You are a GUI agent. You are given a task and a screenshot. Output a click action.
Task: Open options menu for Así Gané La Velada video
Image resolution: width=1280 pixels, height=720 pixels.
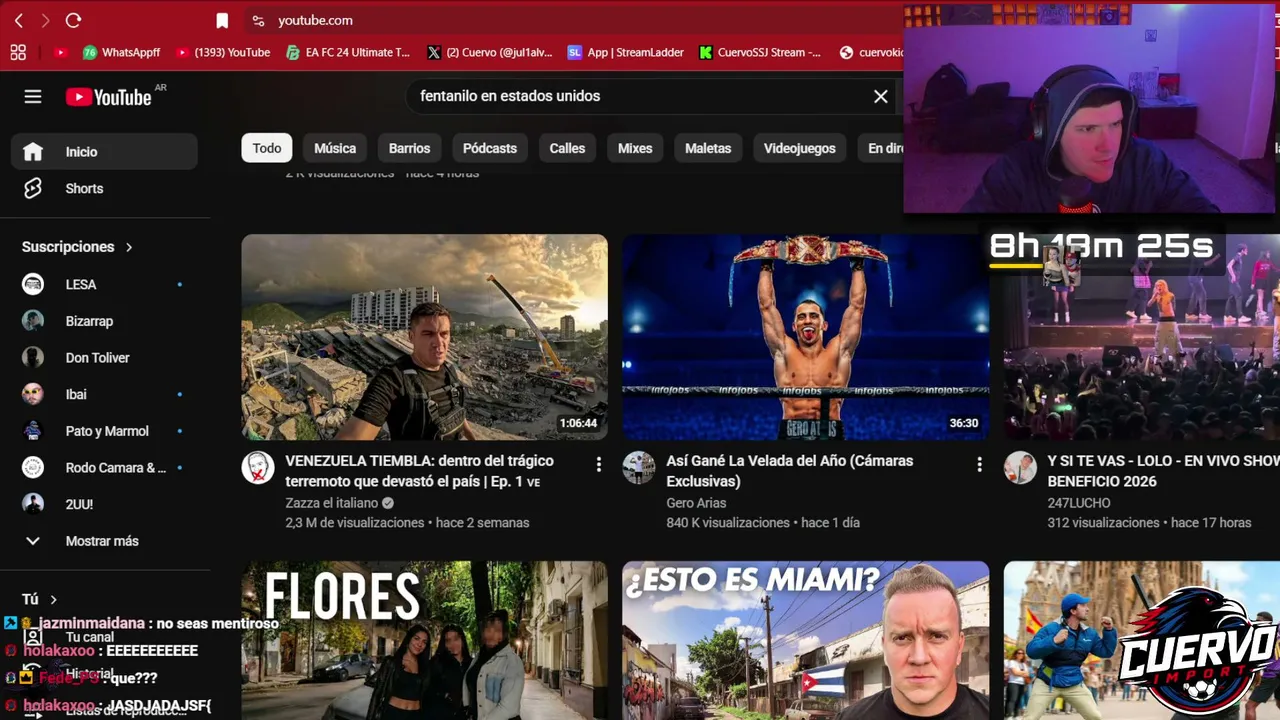click(979, 464)
